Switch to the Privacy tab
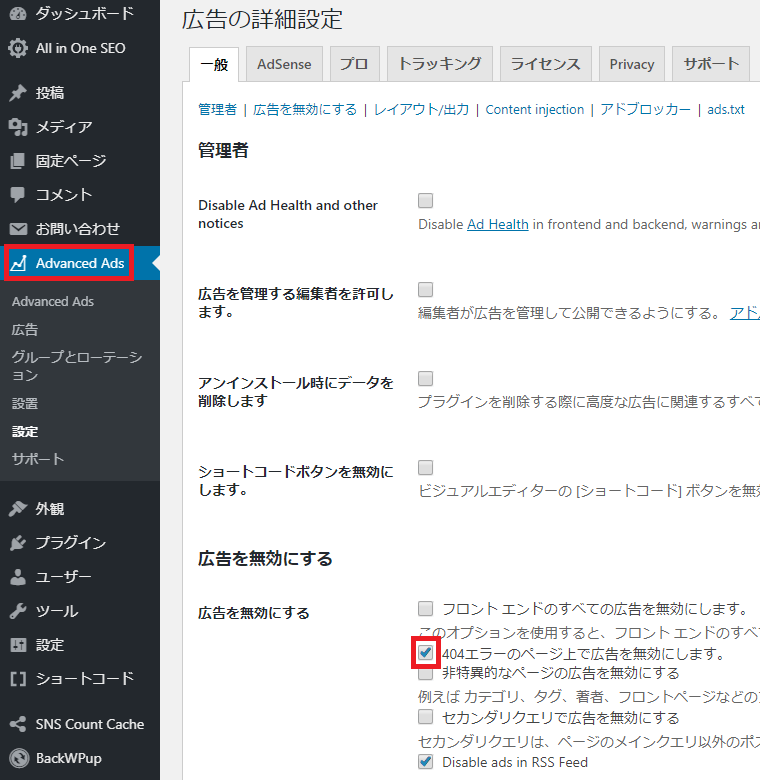The image size is (760, 780). click(632, 64)
